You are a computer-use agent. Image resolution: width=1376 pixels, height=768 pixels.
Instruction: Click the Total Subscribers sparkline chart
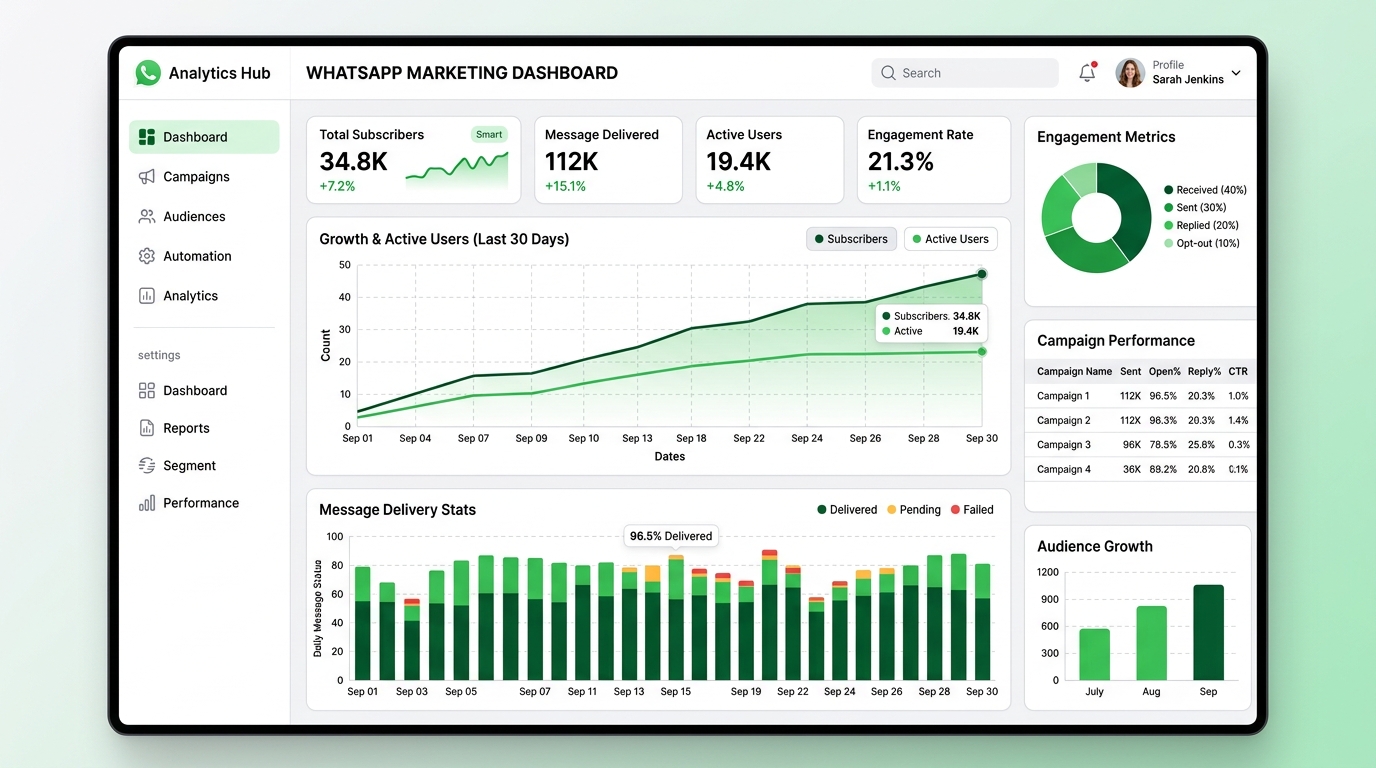457,170
